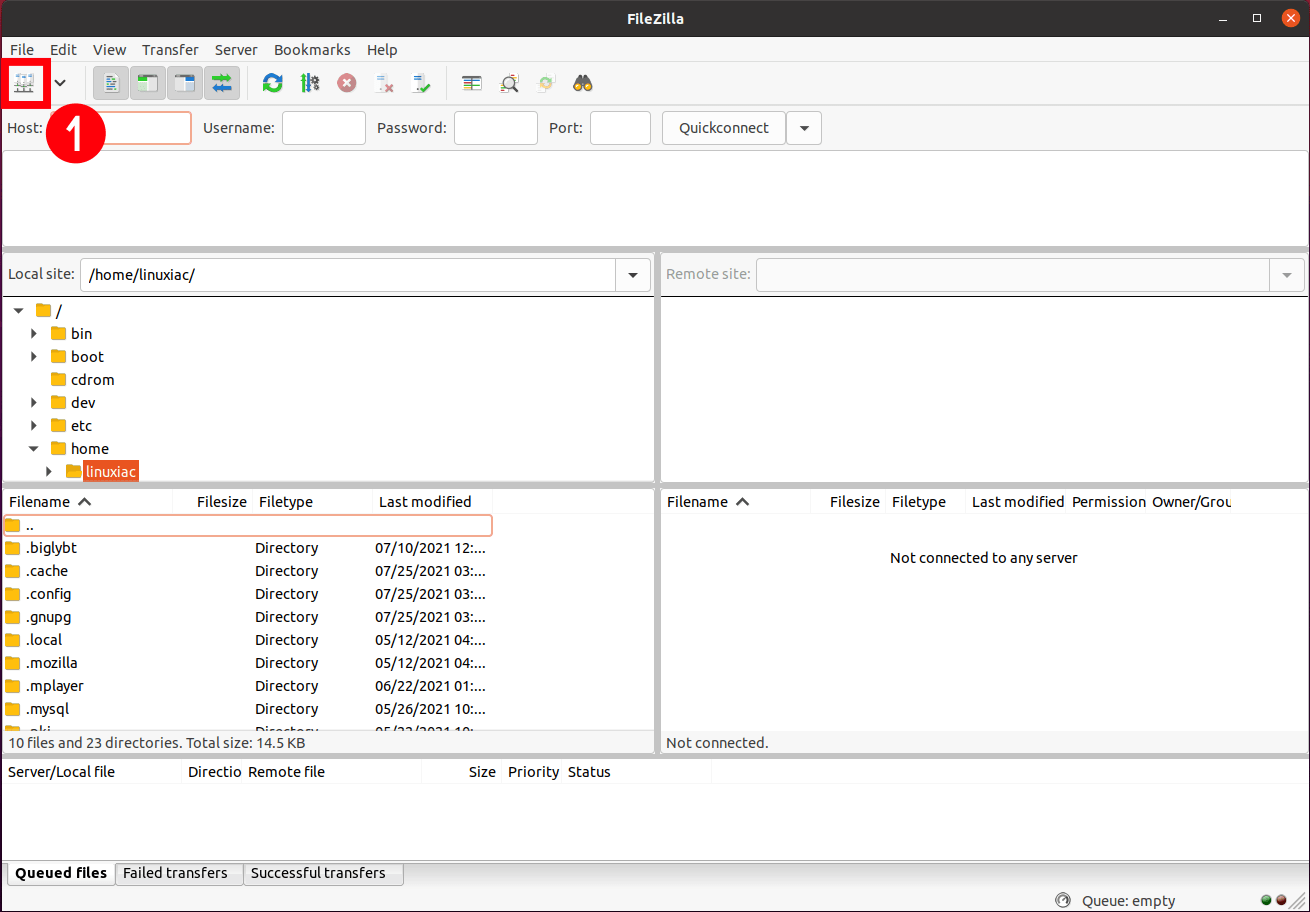Enable synchronized browsing
The width and height of the screenshot is (1310, 912).
click(546, 83)
